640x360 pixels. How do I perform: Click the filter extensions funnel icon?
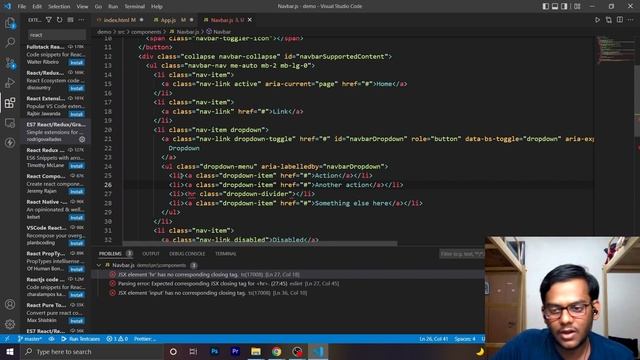[x=49, y=20]
